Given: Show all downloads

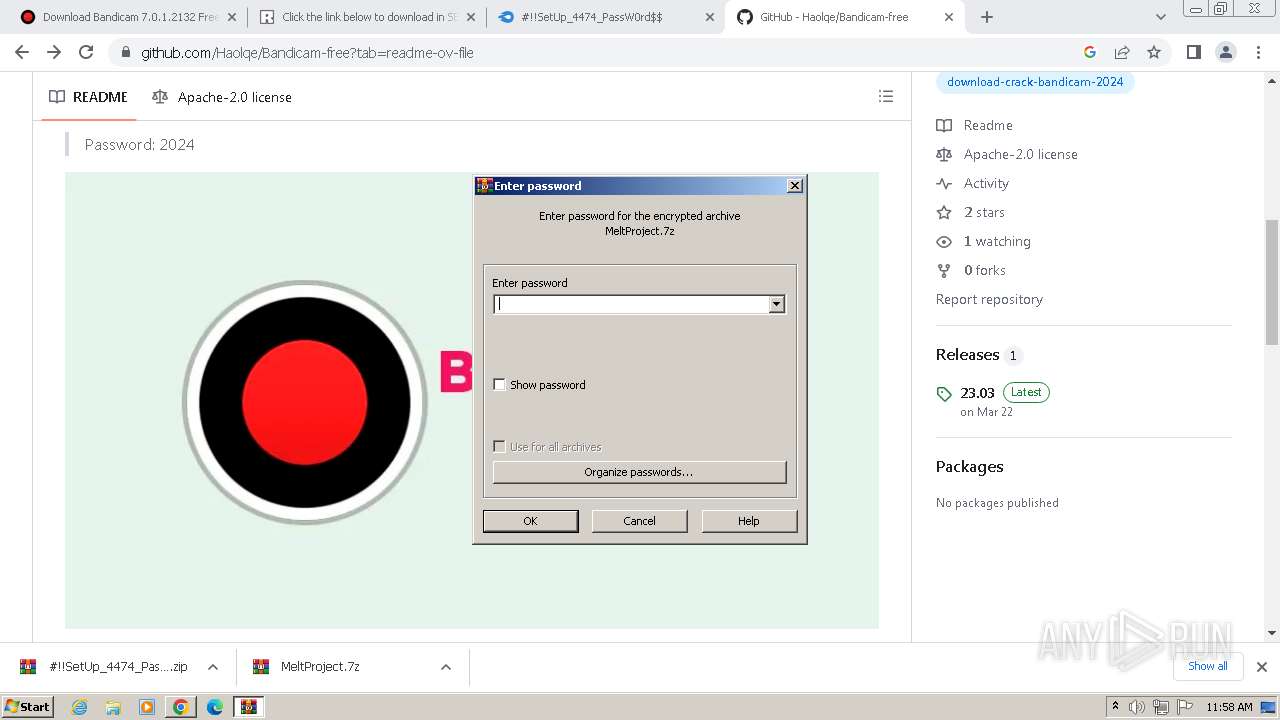Looking at the screenshot, I should 1208,666.
